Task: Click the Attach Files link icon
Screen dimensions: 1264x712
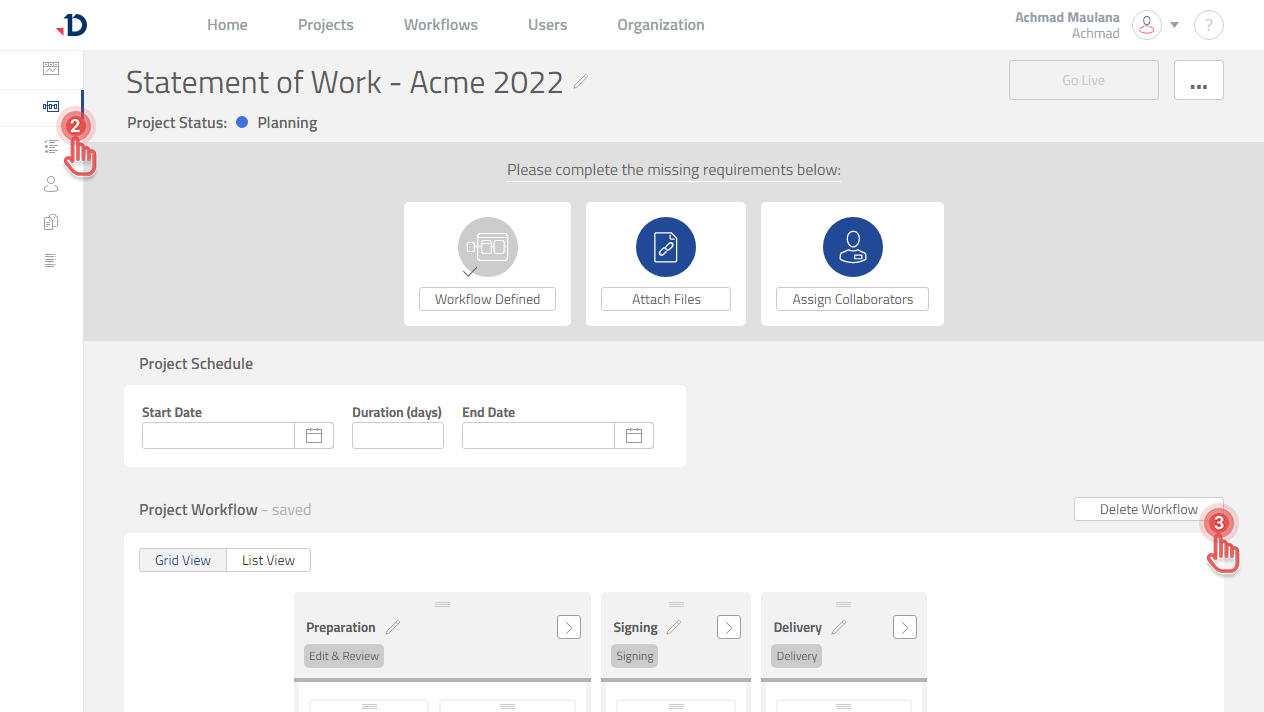Action: tap(665, 247)
